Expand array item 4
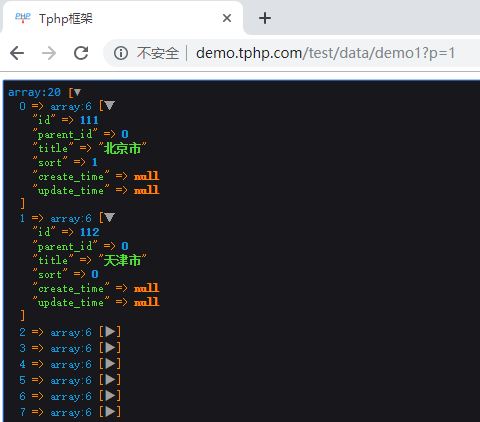480x422 pixels. tap(110, 364)
